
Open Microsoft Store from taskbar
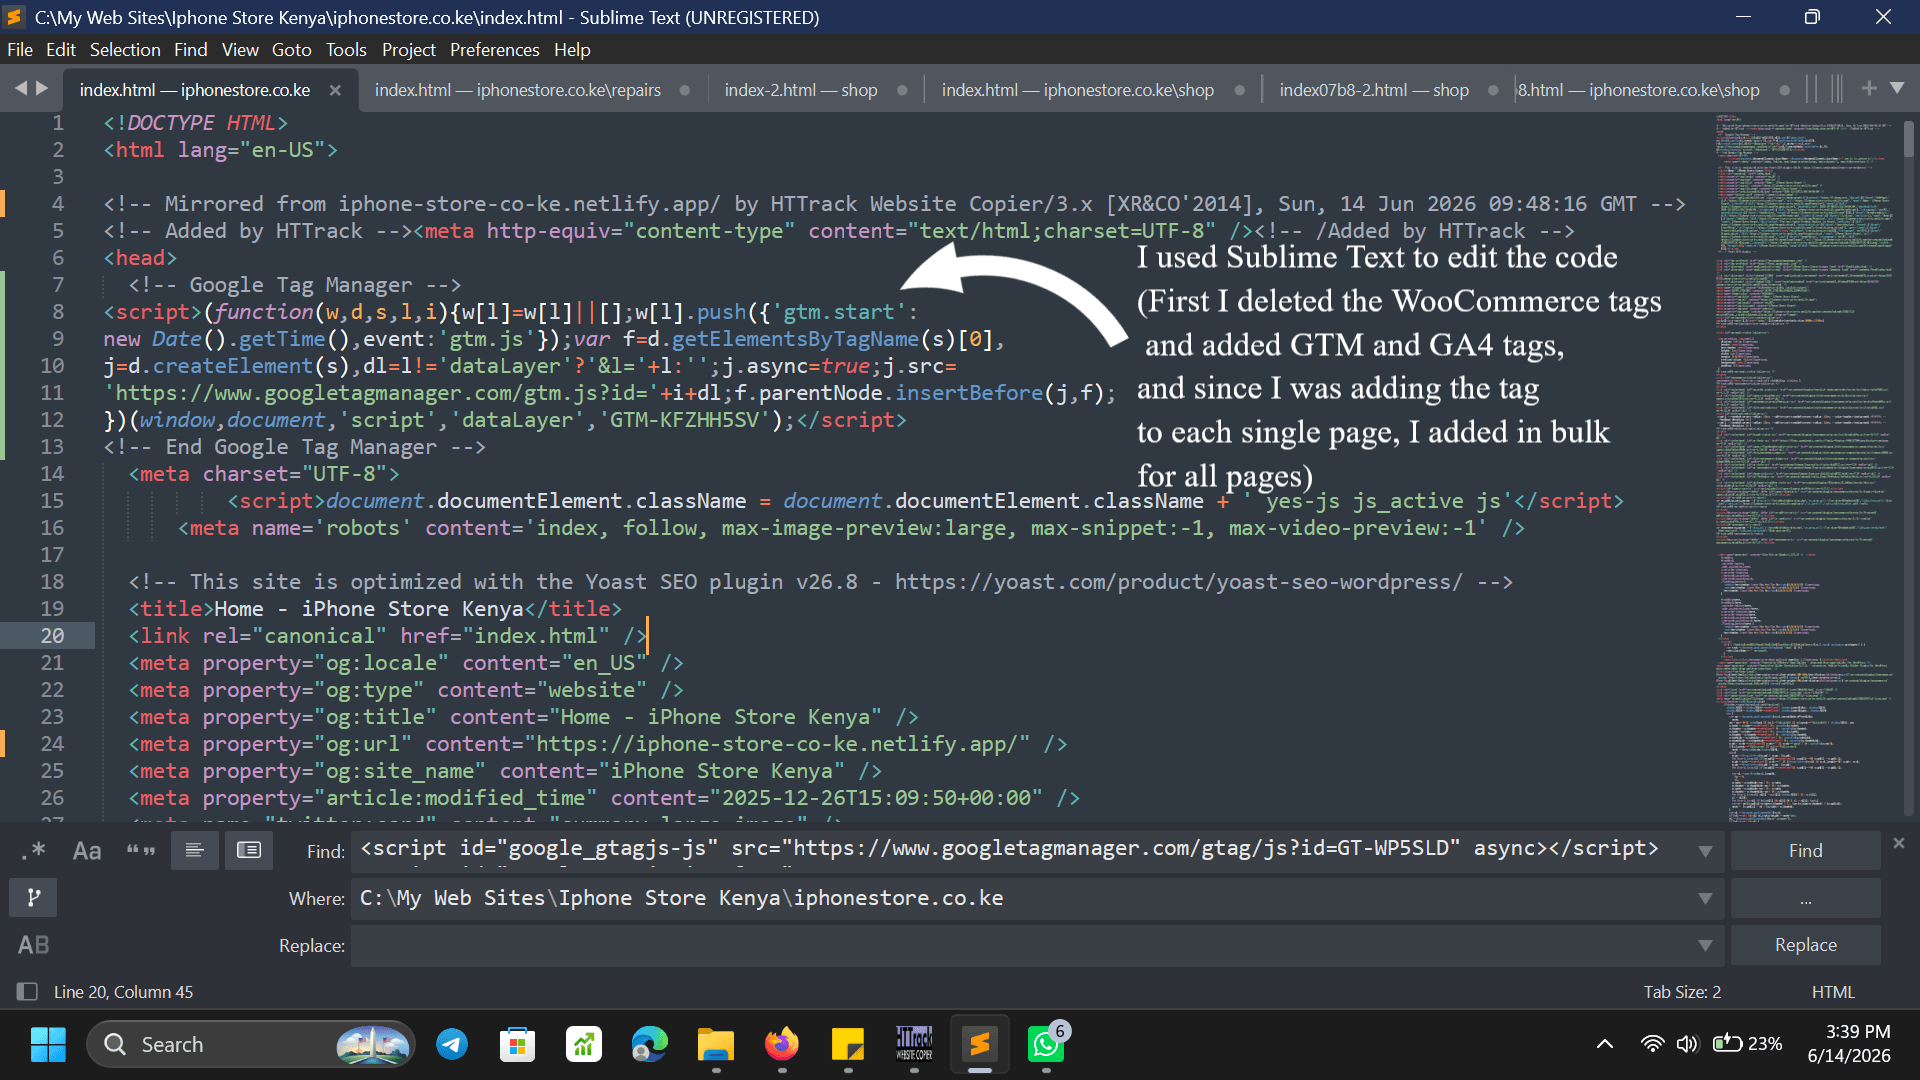tap(518, 1044)
